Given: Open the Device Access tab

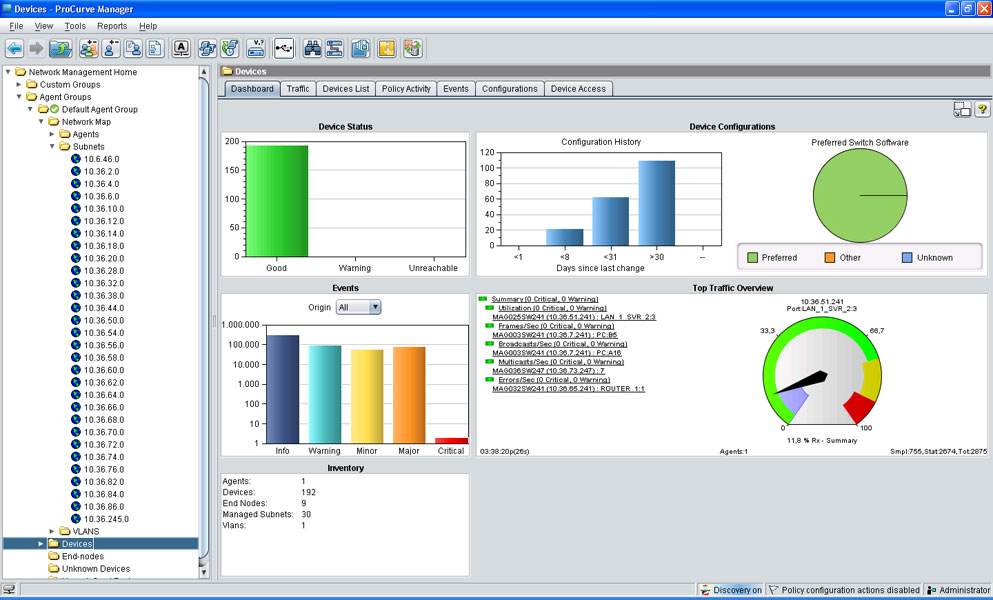Looking at the screenshot, I should click(578, 89).
